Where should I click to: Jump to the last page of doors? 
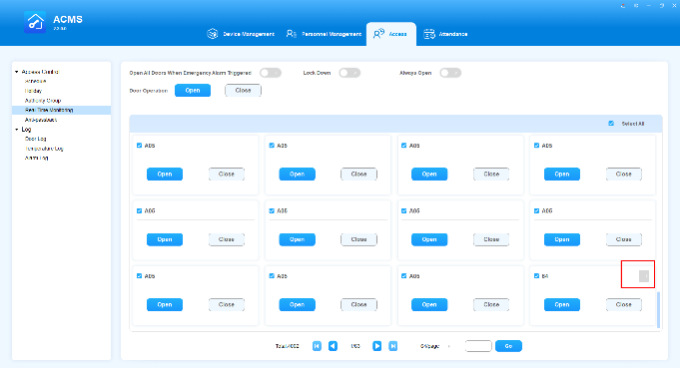tap(393, 346)
